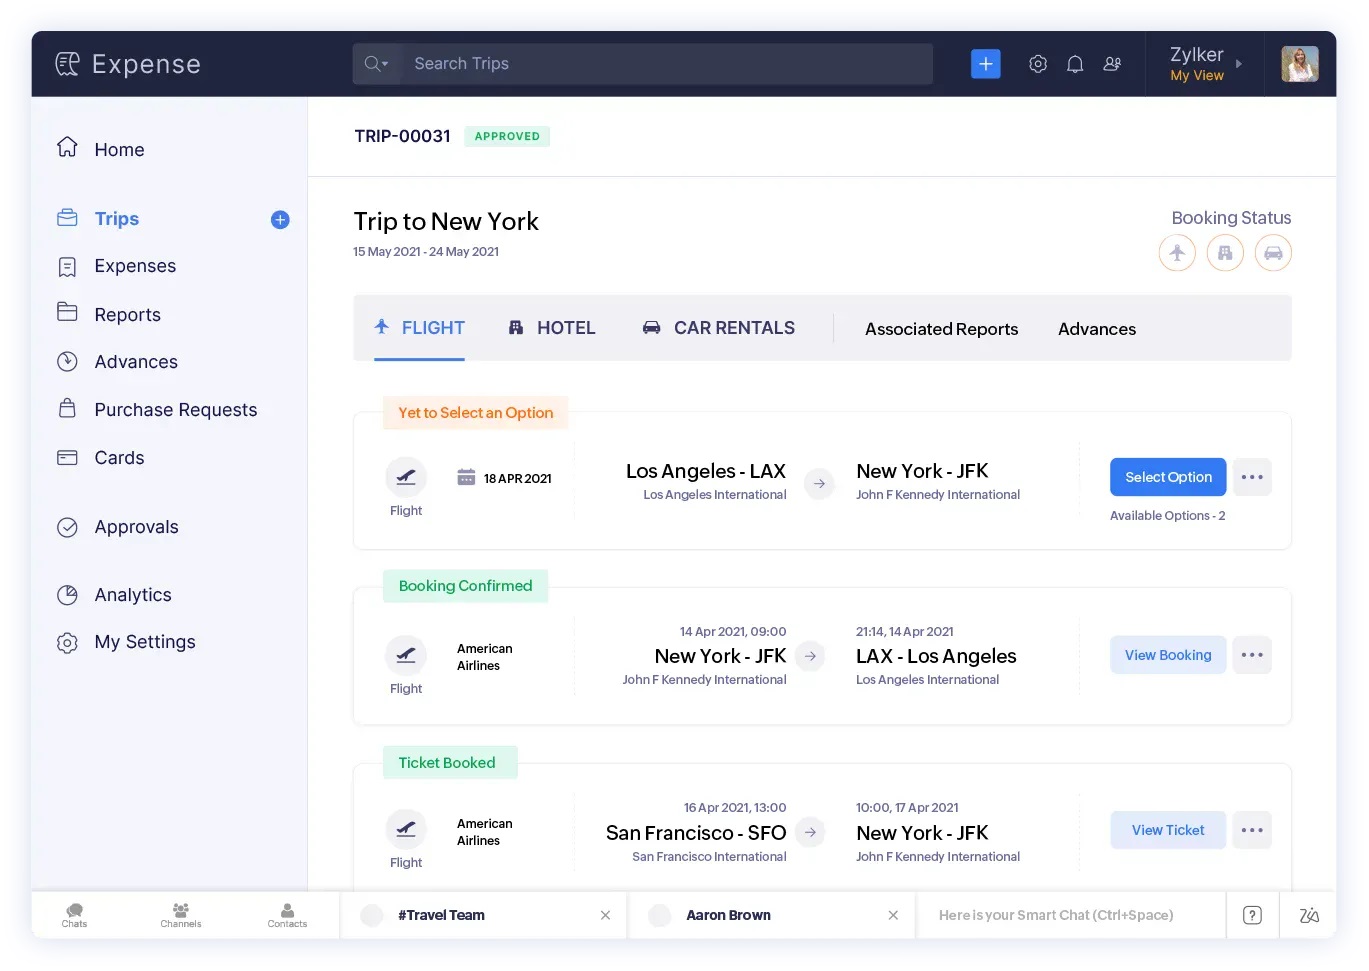
Task: Click the car icon under Booking Status
Action: pyautogui.click(x=1273, y=252)
